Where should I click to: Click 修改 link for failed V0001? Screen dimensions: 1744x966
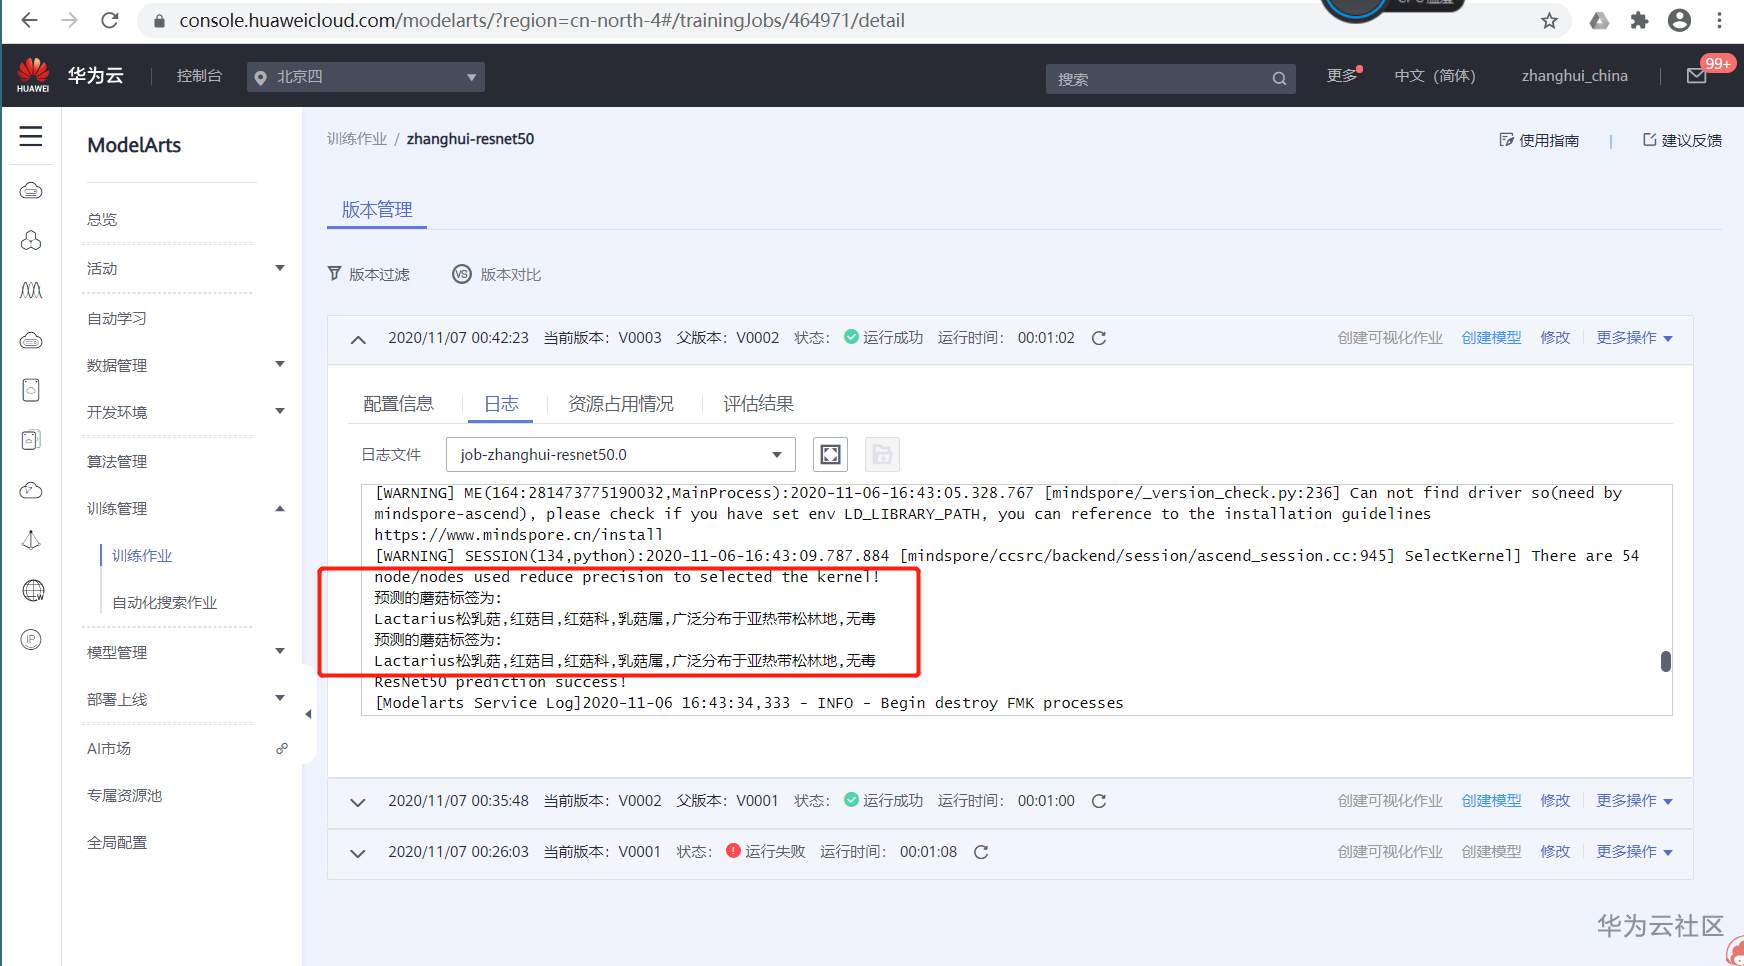1555,852
